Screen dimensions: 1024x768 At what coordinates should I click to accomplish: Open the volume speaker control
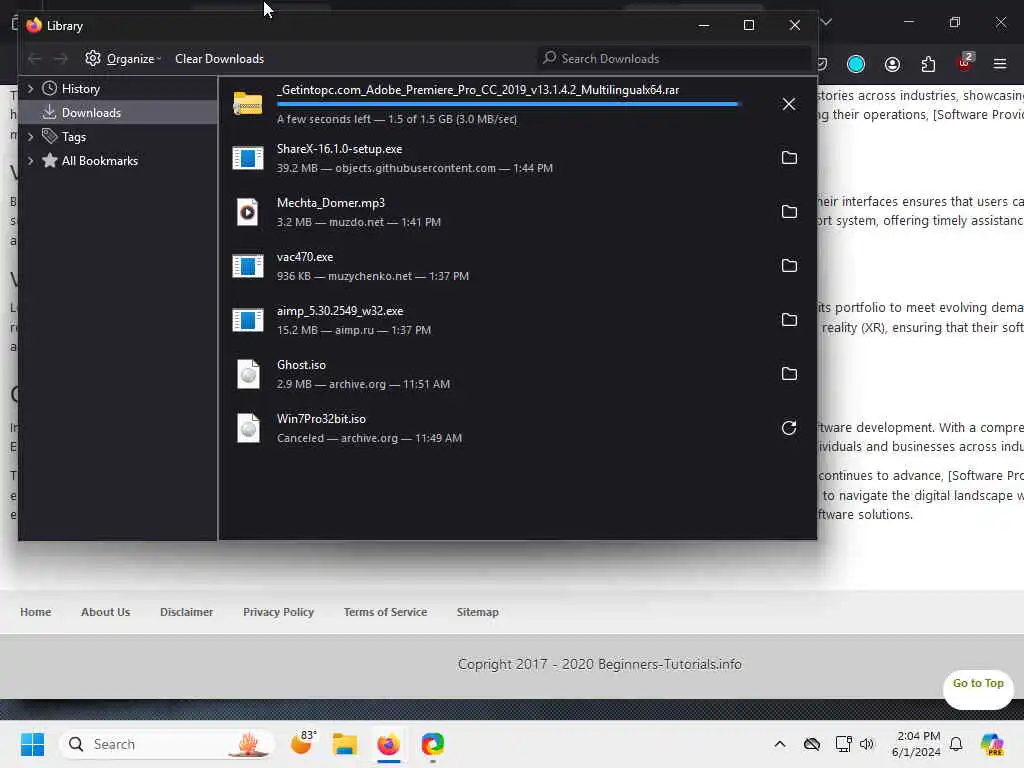867,744
